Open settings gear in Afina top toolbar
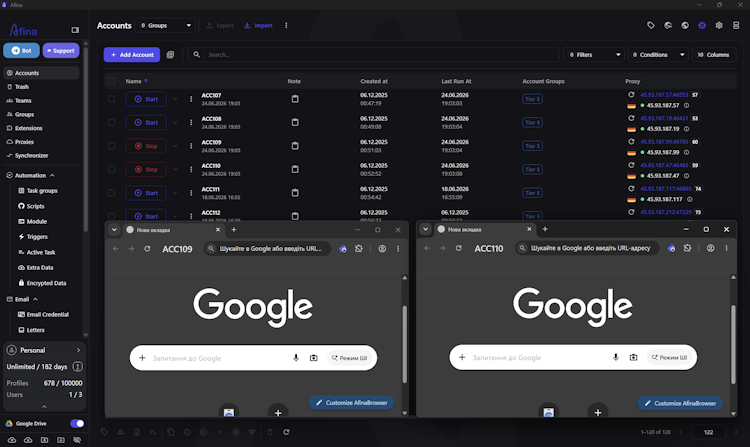Image resolution: width=750 pixels, height=447 pixels. (719, 25)
